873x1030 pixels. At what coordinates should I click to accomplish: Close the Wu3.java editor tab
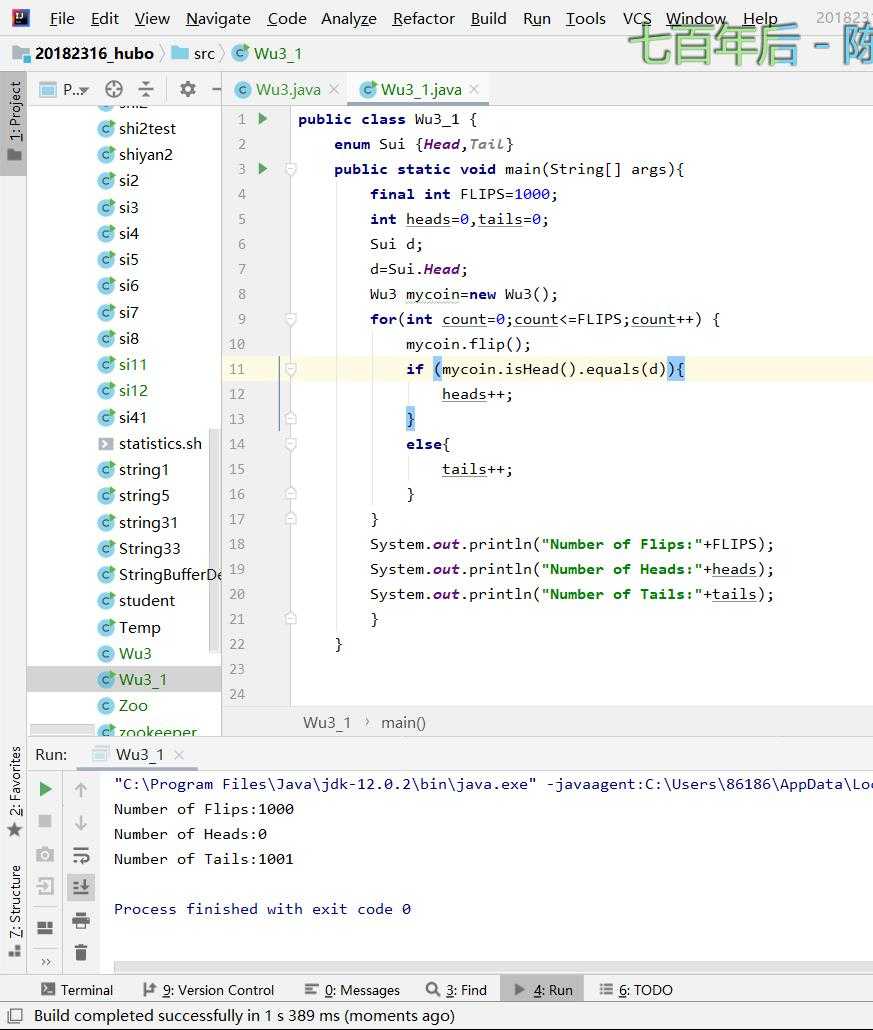pos(334,89)
